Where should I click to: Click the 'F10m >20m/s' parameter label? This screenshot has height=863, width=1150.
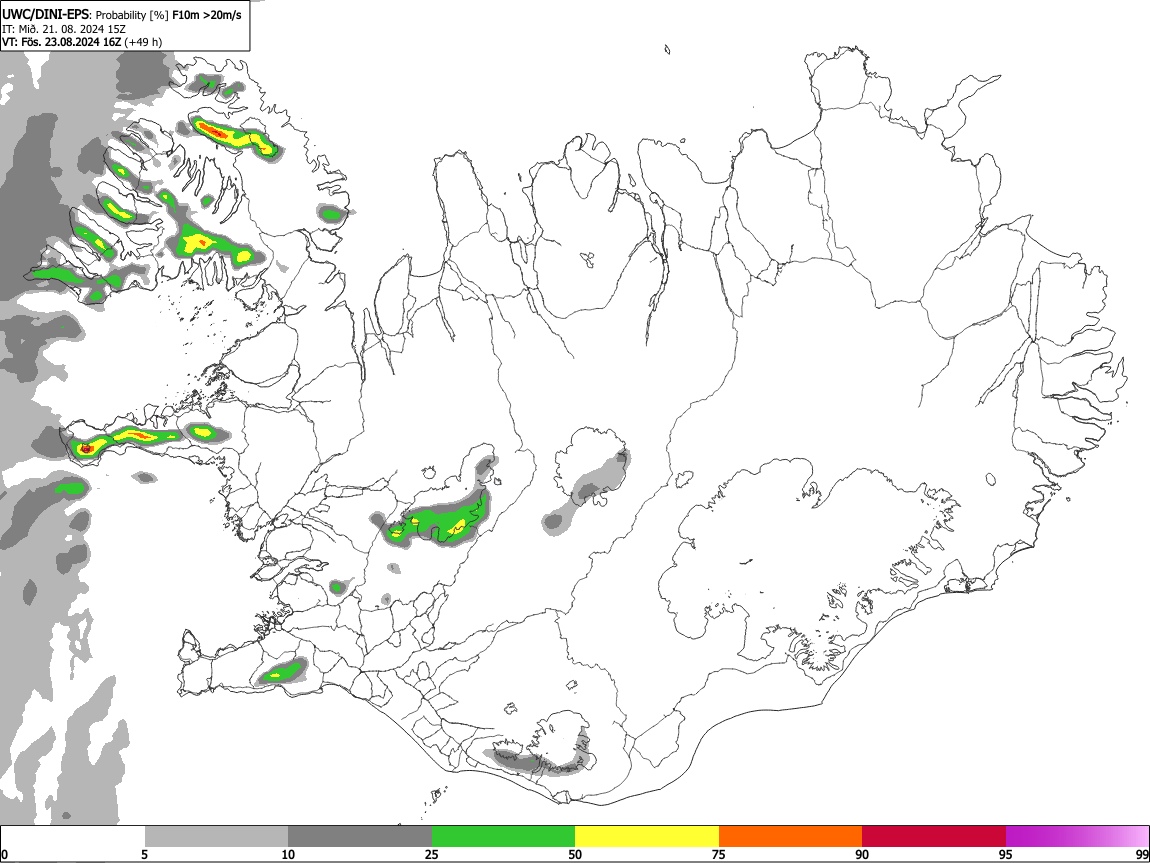click(206, 15)
